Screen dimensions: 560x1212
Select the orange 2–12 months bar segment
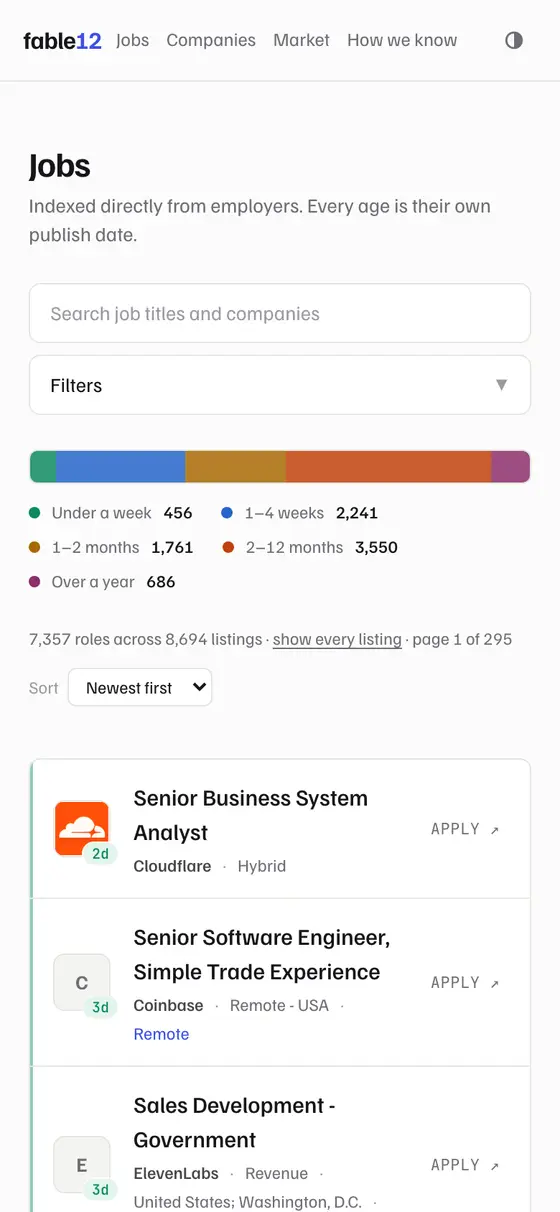click(389, 467)
